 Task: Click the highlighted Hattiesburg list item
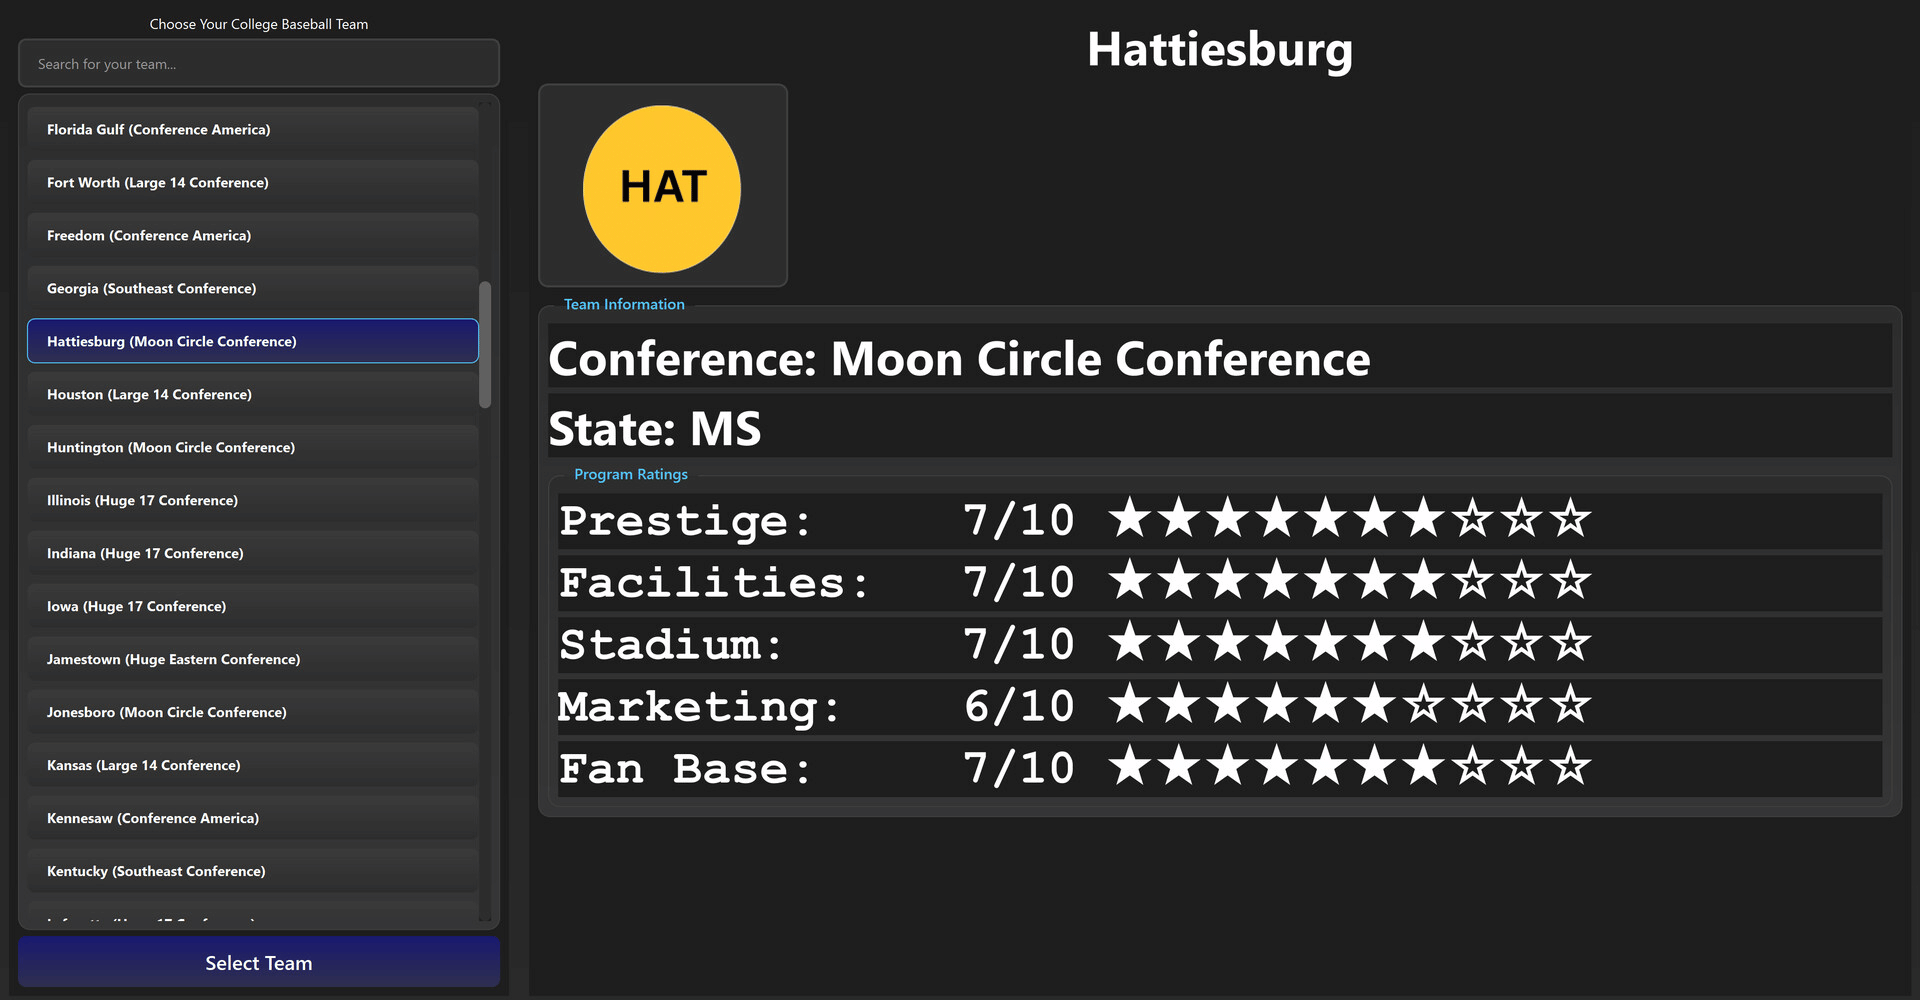253,342
